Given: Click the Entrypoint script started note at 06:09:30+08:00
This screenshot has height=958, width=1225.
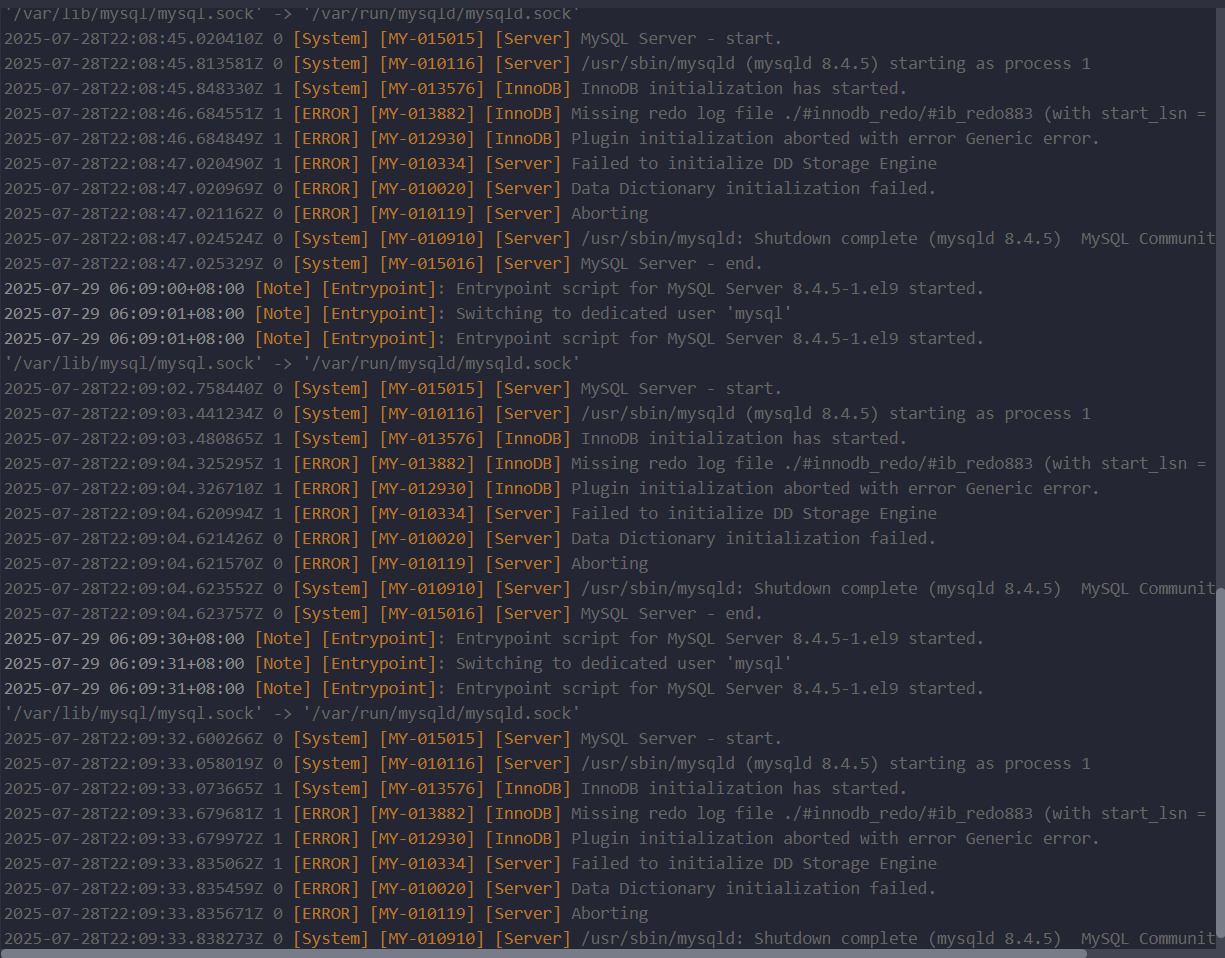Looking at the screenshot, I should [x=720, y=638].
